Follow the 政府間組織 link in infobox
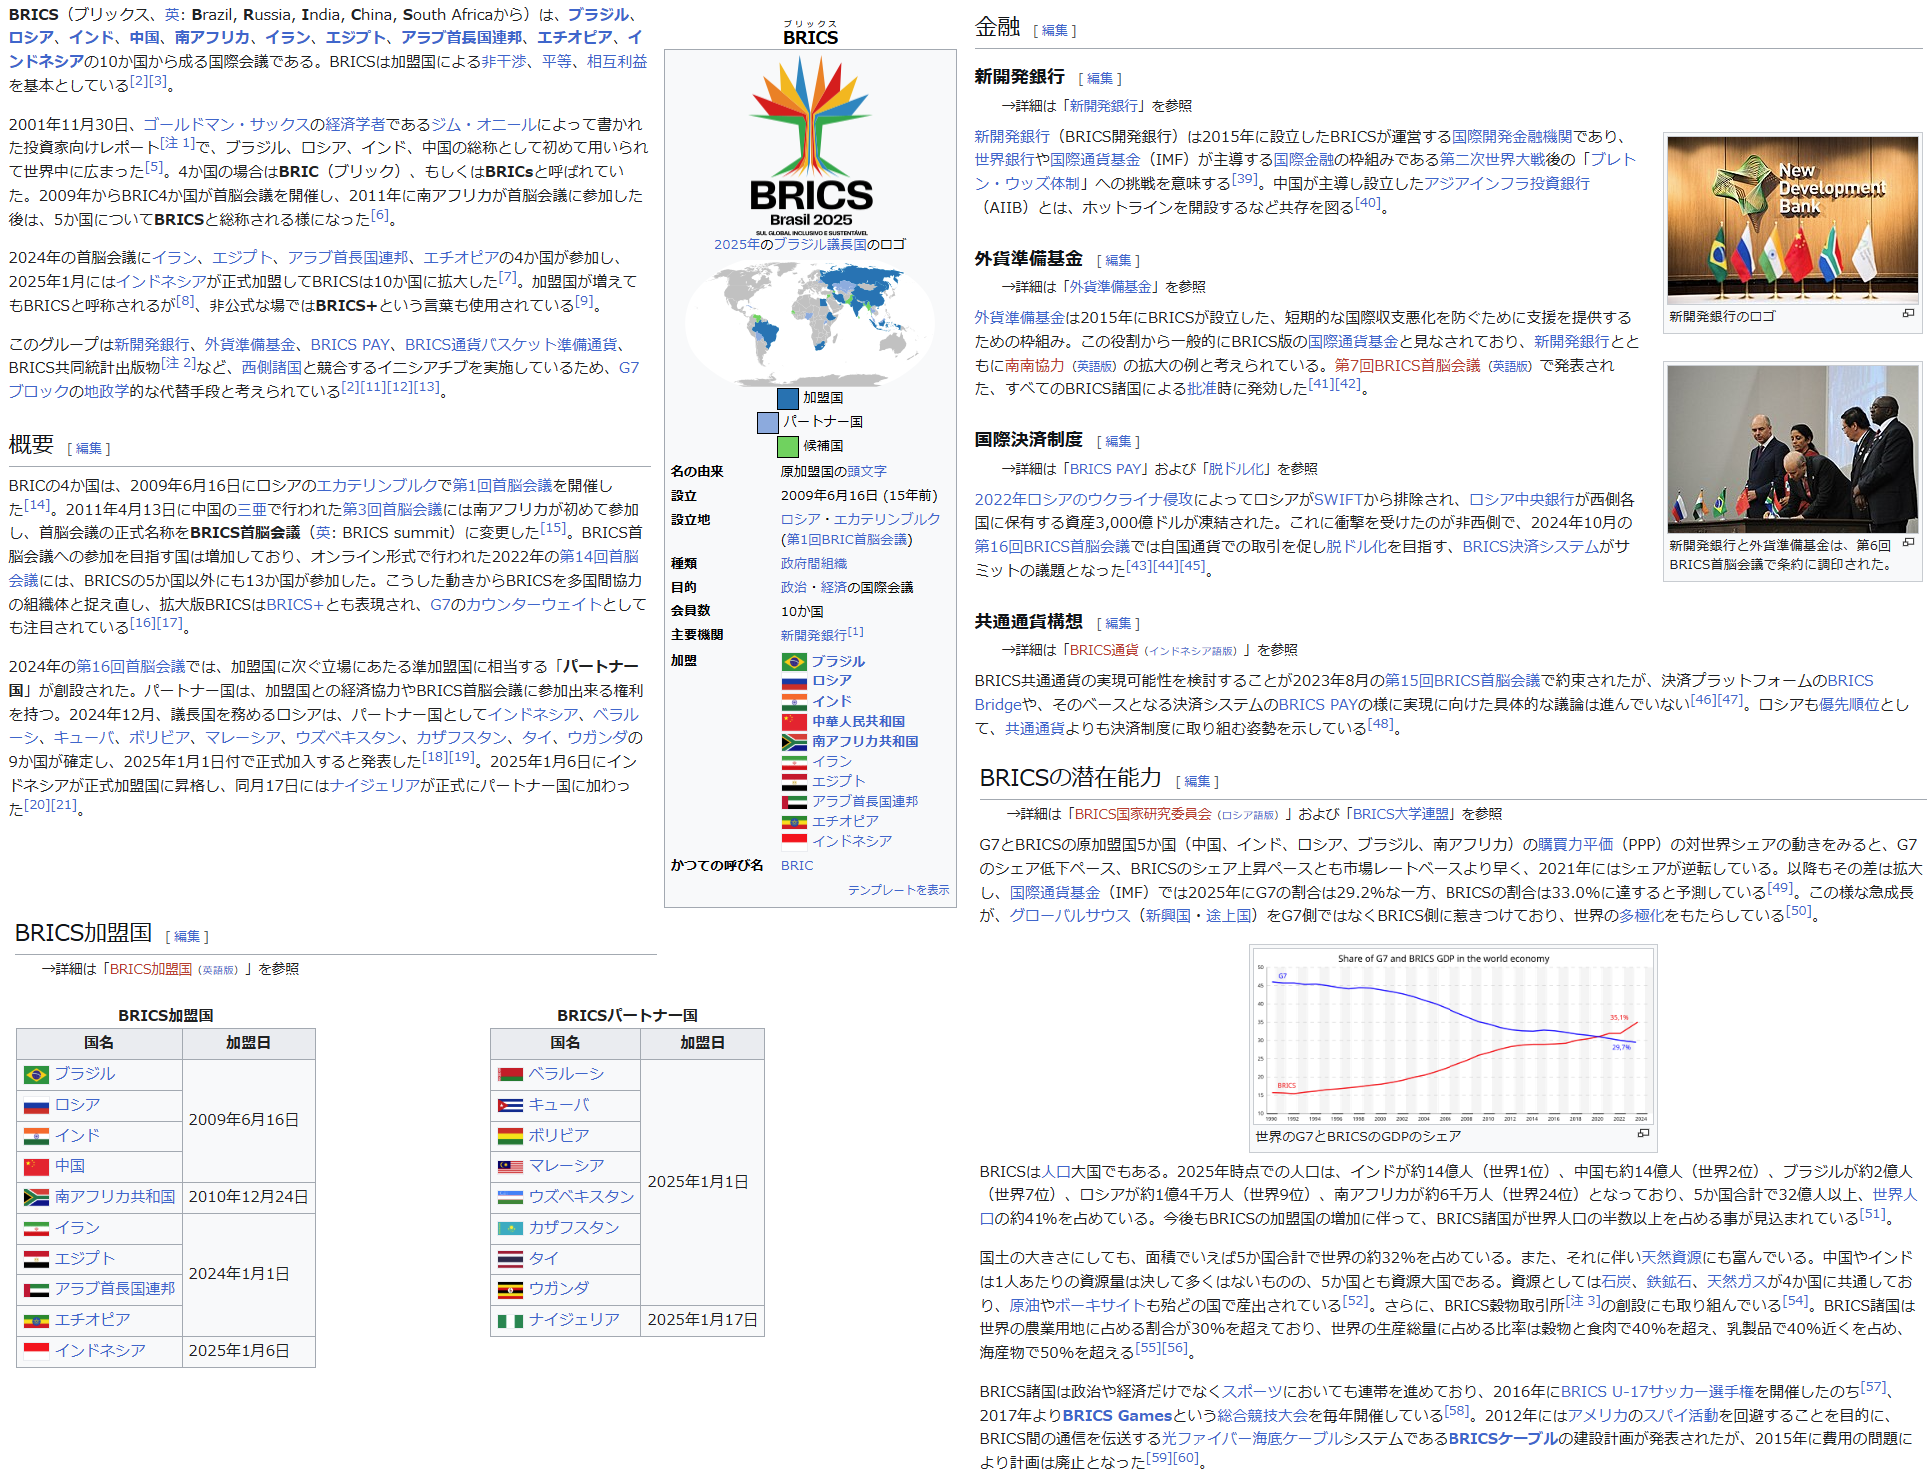Image resolution: width=1929 pixels, height=1480 pixels. pos(814,564)
